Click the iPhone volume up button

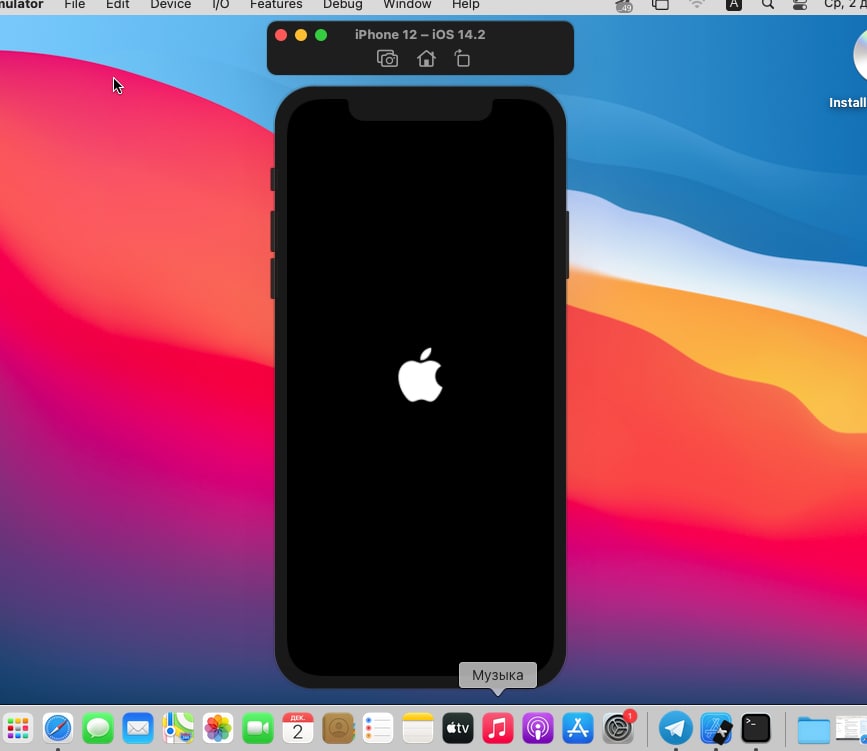273,231
